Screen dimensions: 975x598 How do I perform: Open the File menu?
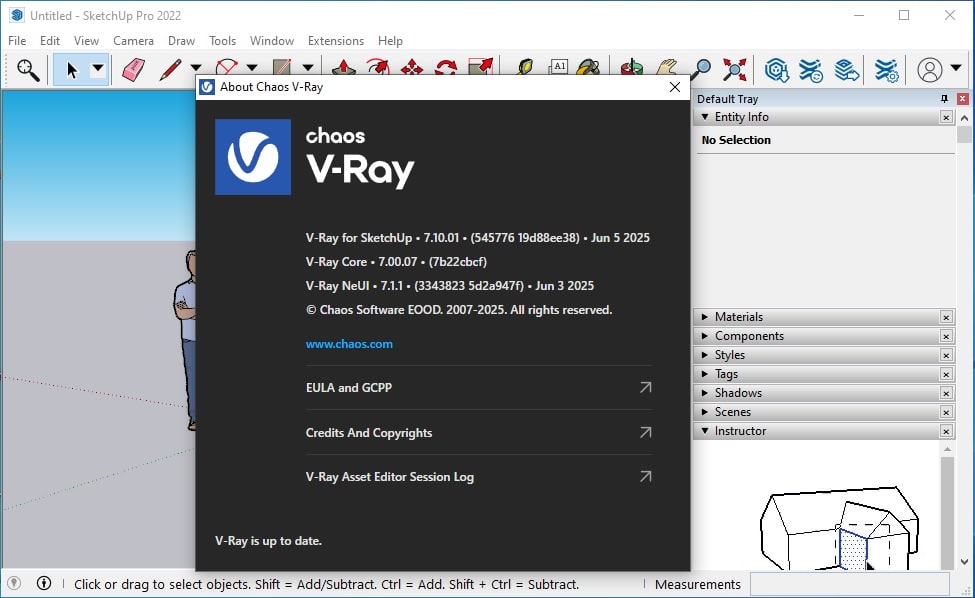[17, 40]
